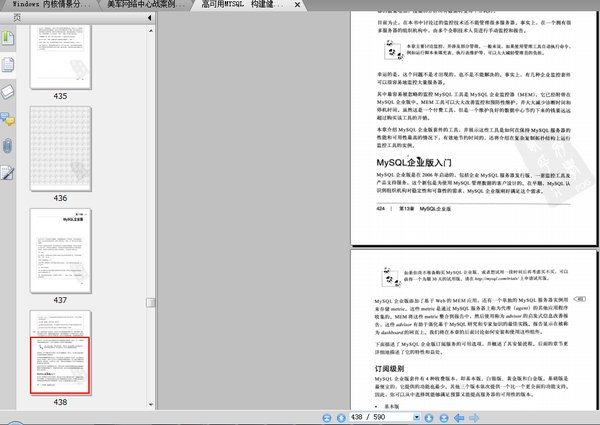This screenshot has height=425, width=600.
Task: Click the MySQL企业版入门 heading
Action: [x=414, y=163]
